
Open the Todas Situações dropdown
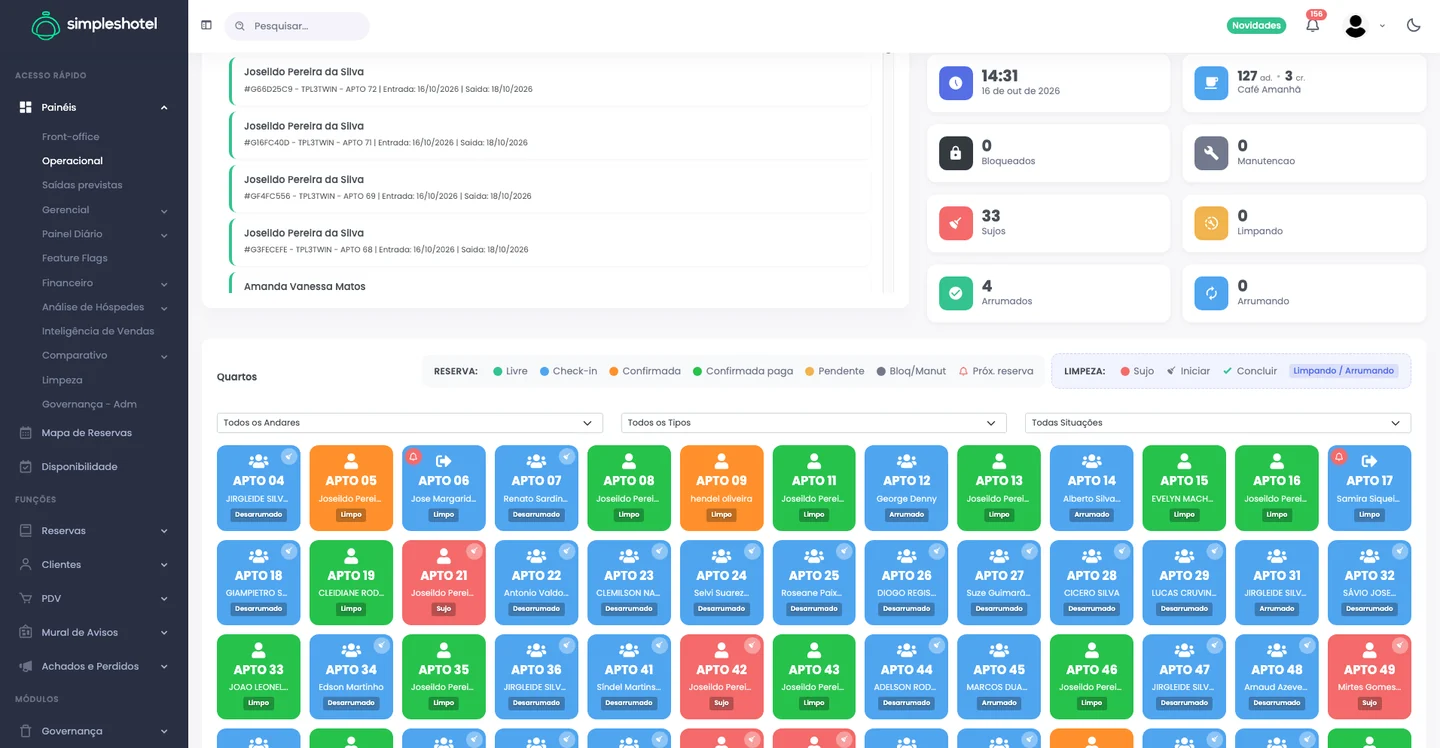[x=1218, y=423]
